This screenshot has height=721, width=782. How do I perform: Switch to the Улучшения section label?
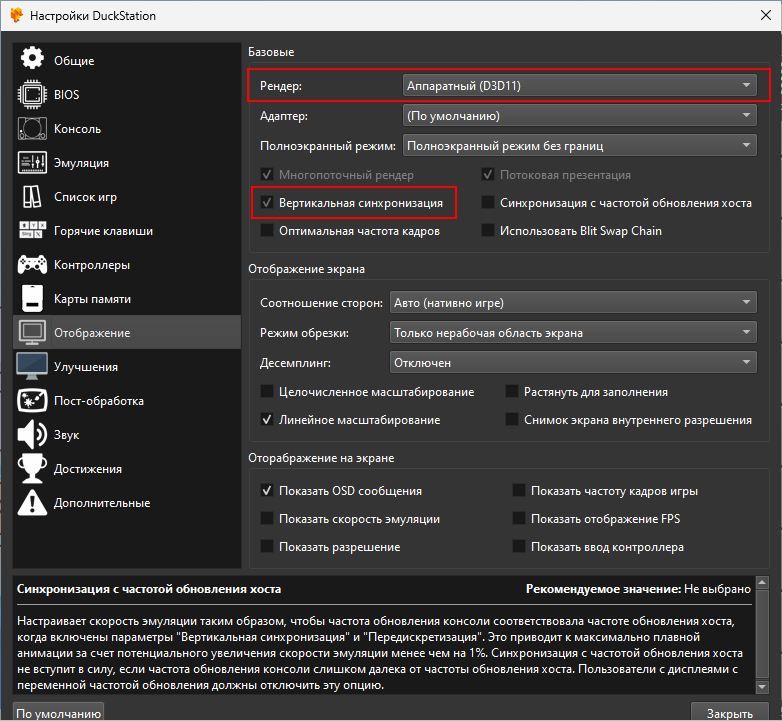pyautogui.click(x=86, y=366)
